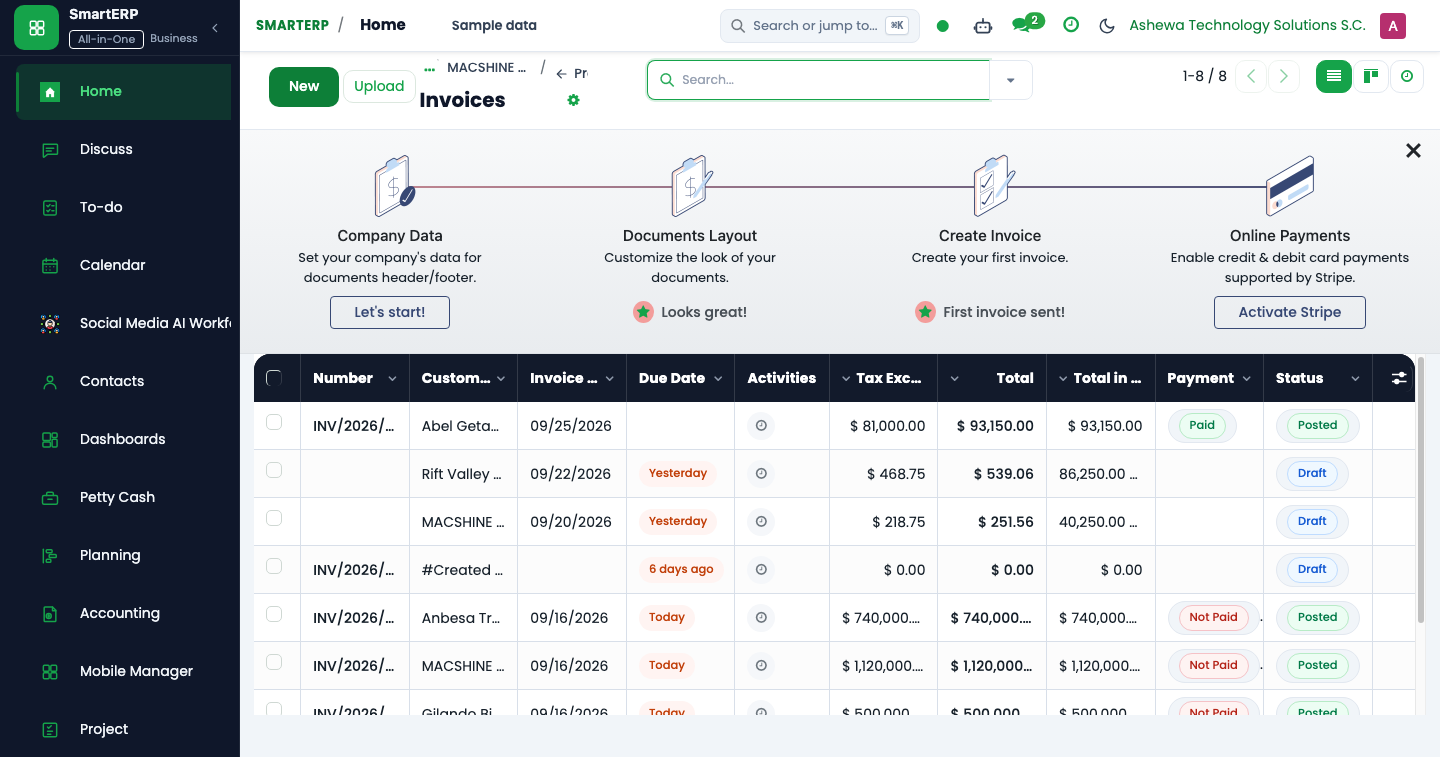Go to Accounting in the sidebar
The image size is (1440, 757).
[x=124, y=614]
